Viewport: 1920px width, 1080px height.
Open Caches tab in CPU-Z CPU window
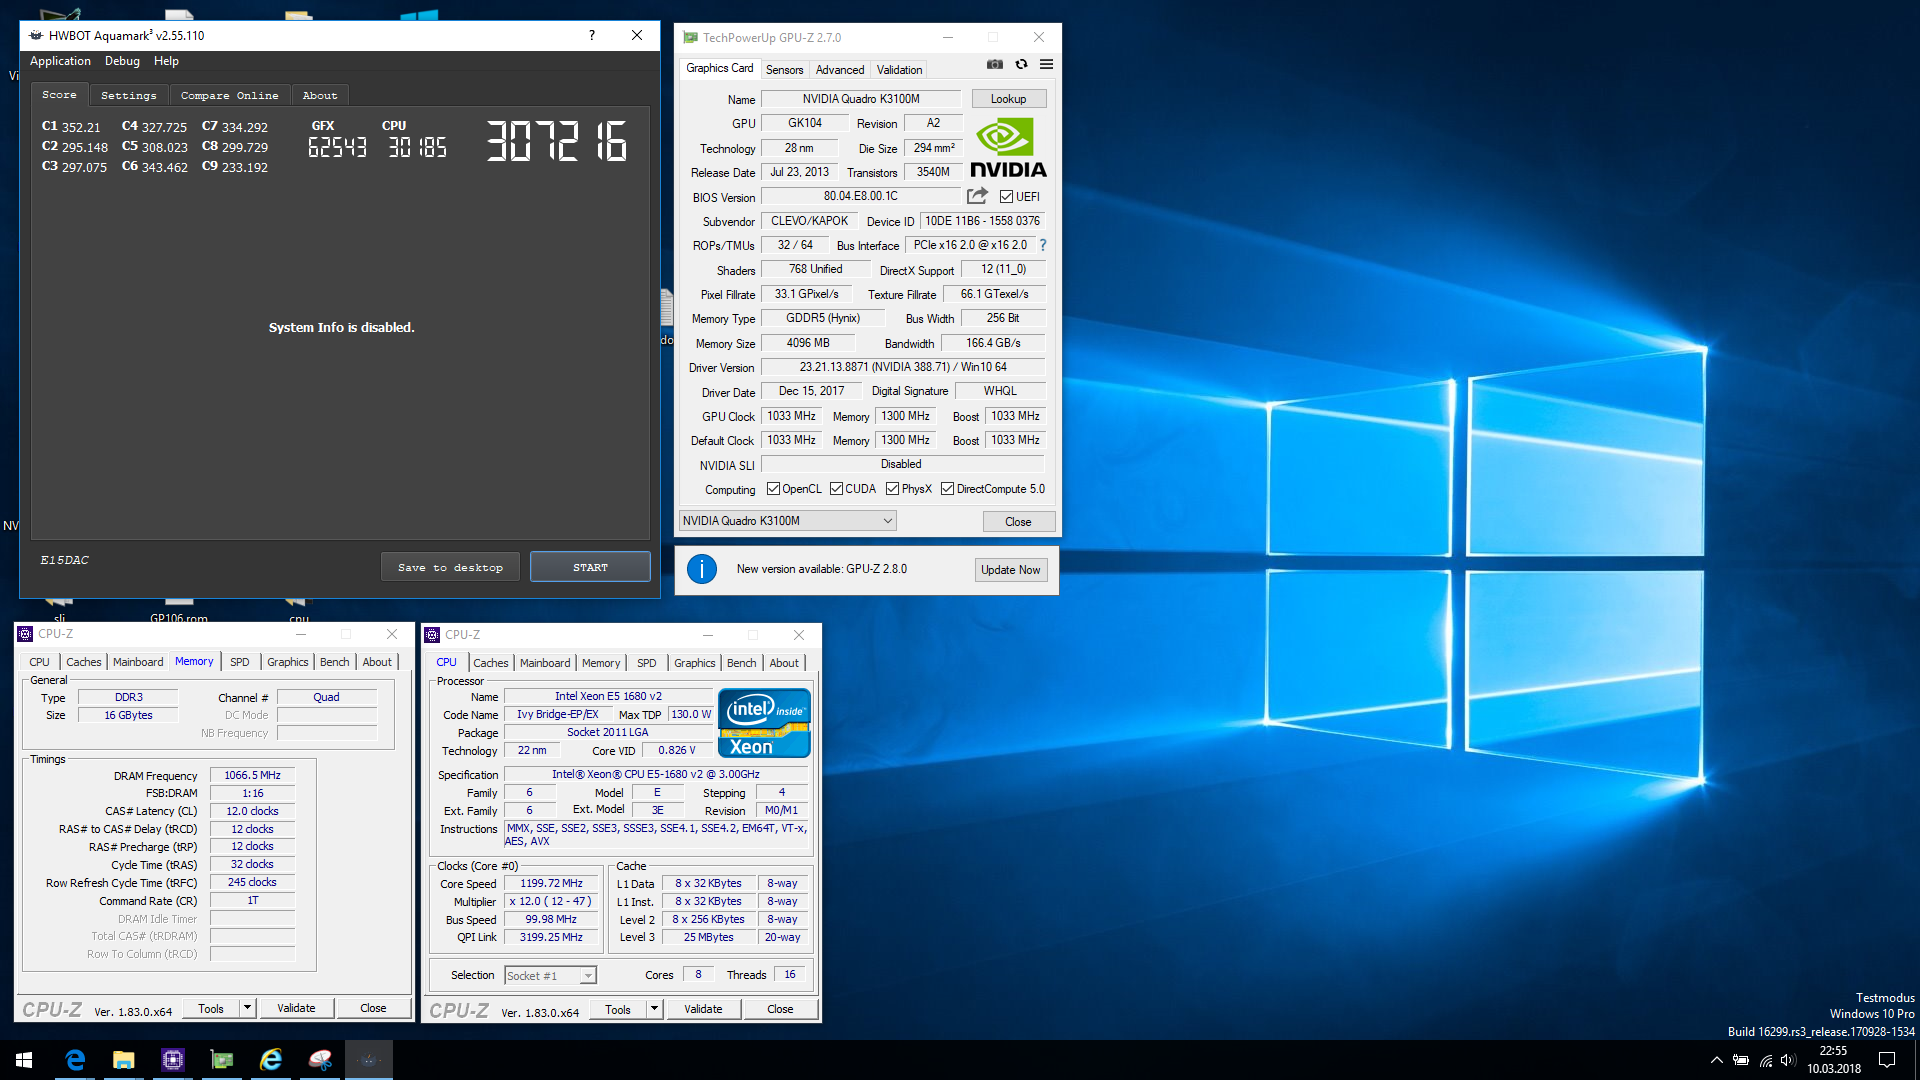491,663
